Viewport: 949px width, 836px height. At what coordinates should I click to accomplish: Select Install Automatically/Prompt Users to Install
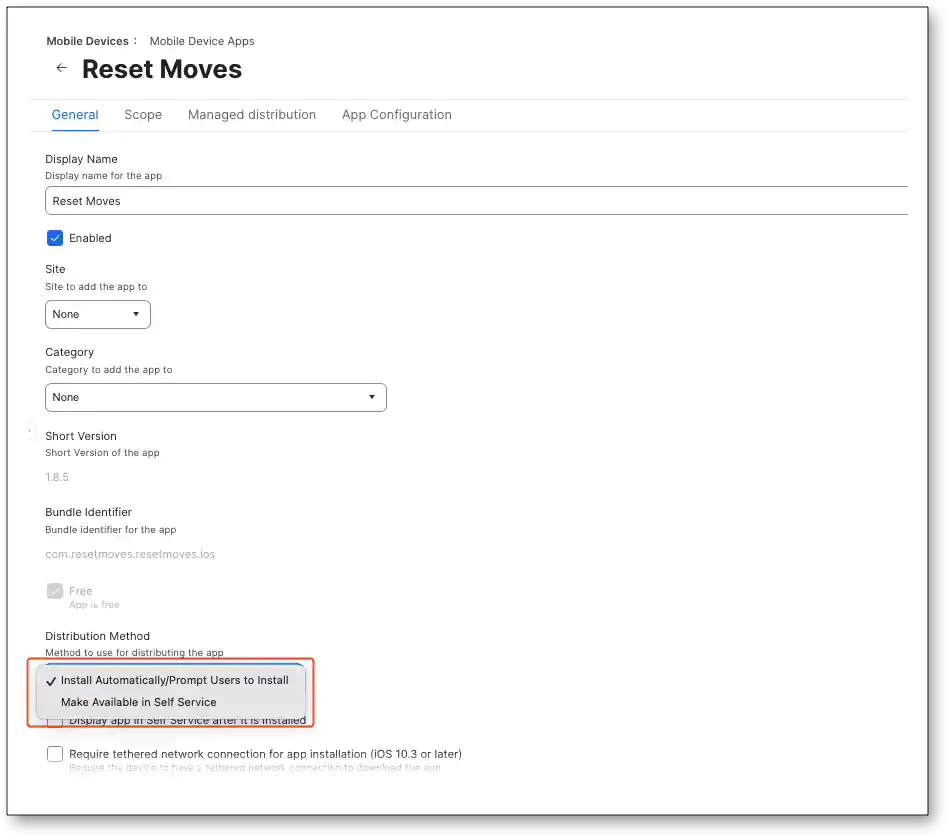[174, 680]
